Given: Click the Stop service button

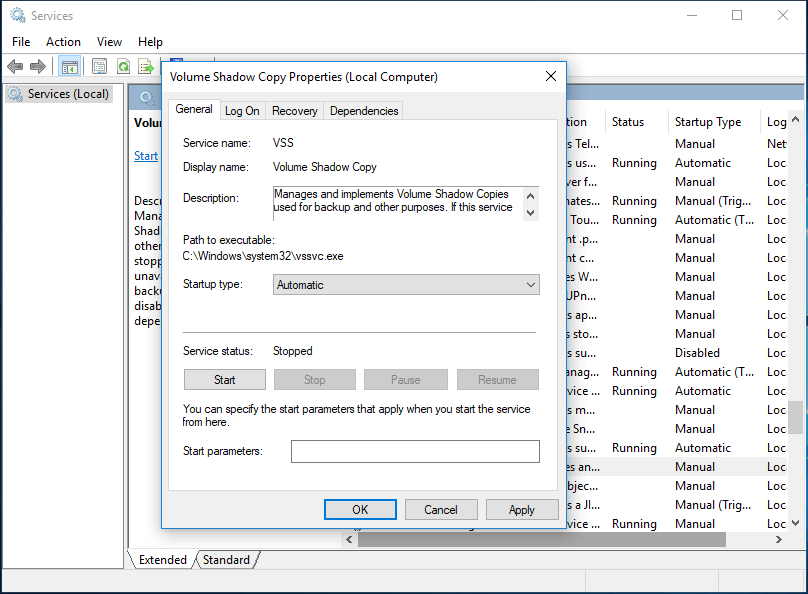Looking at the screenshot, I should pos(314,380).
